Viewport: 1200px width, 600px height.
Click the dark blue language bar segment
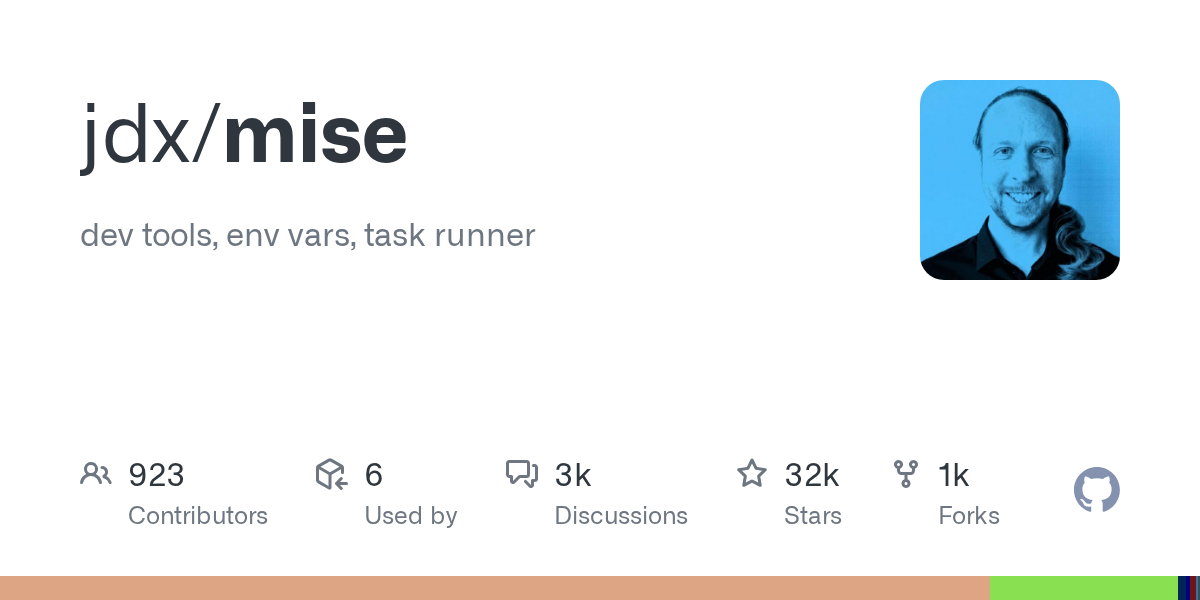(x=1183, y=588)
